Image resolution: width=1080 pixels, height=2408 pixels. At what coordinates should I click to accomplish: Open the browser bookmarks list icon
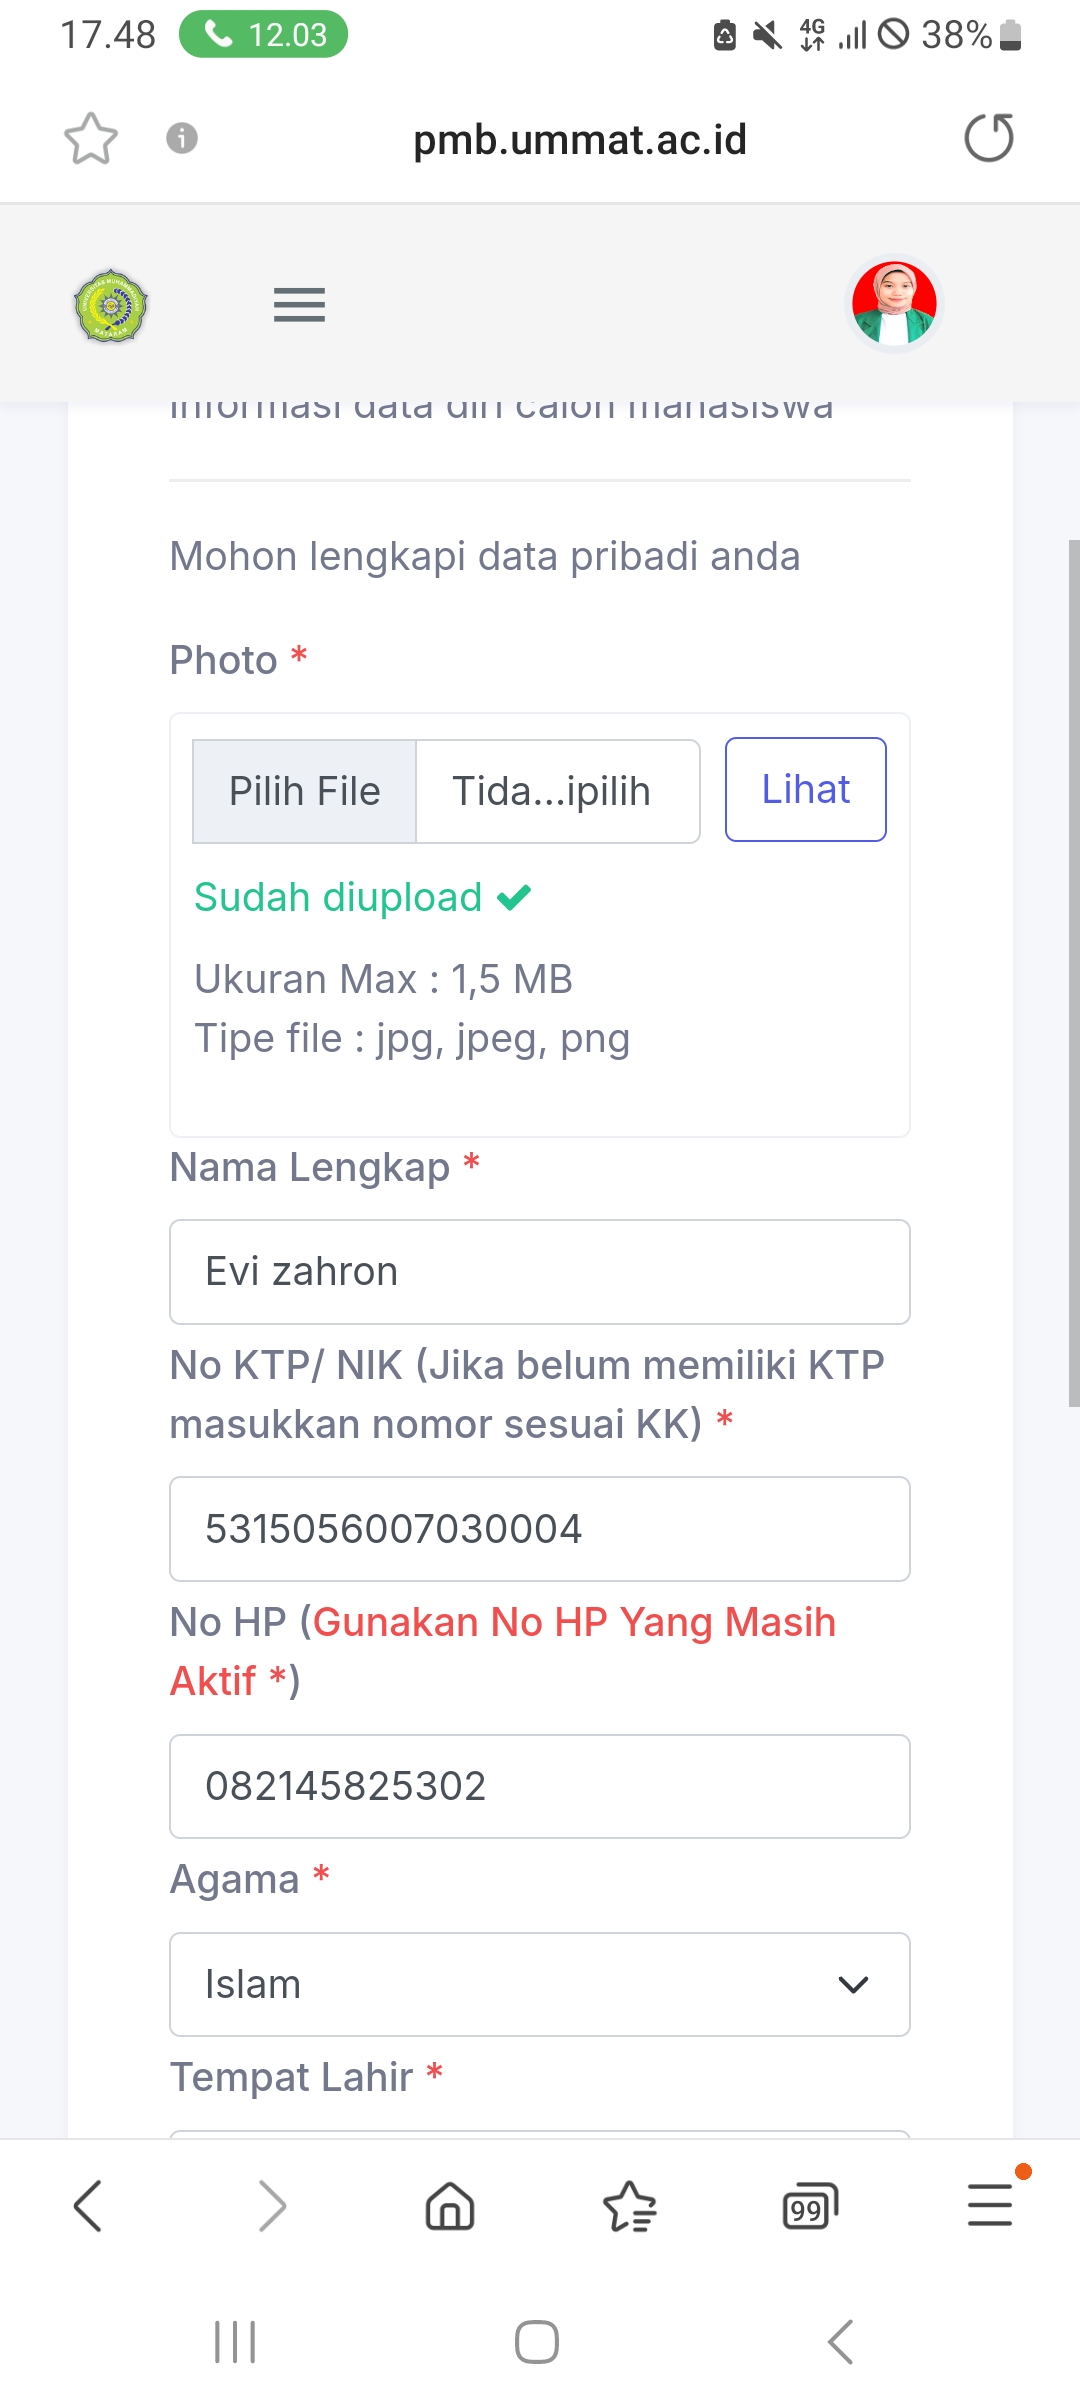(x=630, y=2206)
